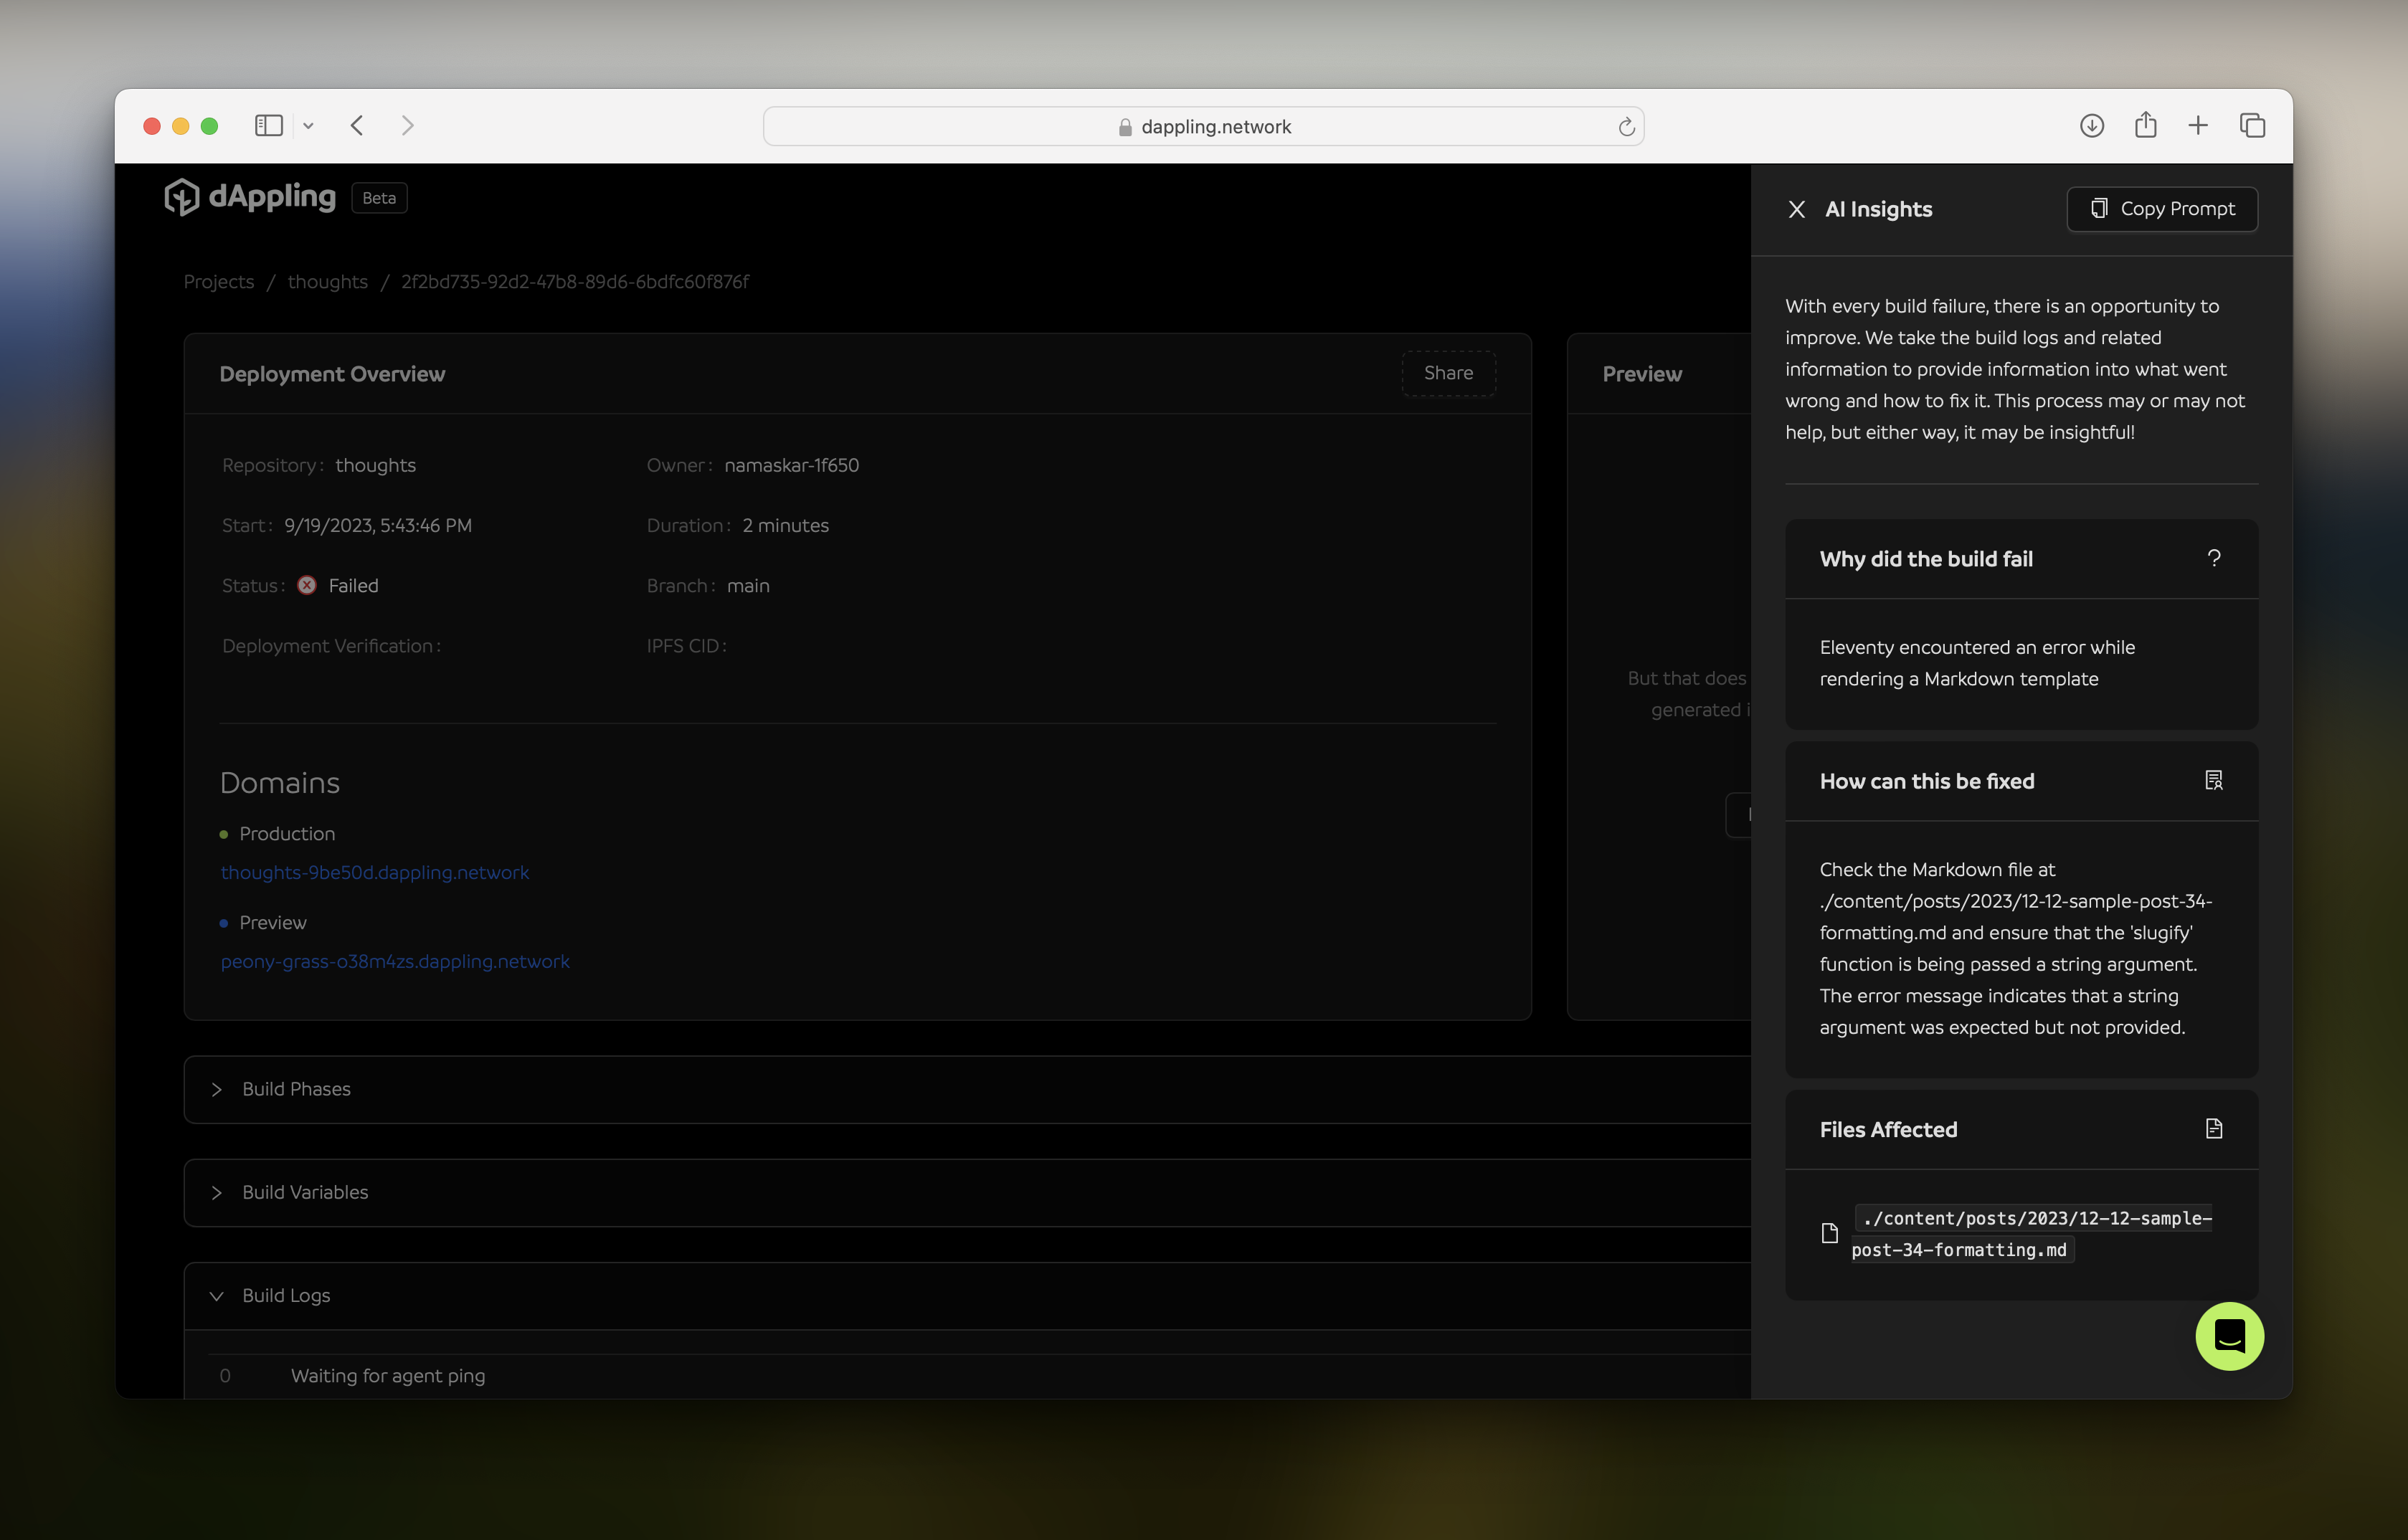Click the owner name namaskar-1f650
Screen dimensions: 2408x1540
click(792, 466)
